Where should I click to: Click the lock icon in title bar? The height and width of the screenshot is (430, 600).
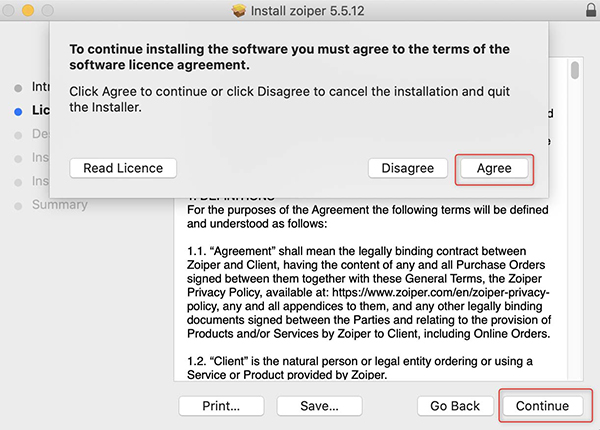pyautogui.click(x=591, y=10)
